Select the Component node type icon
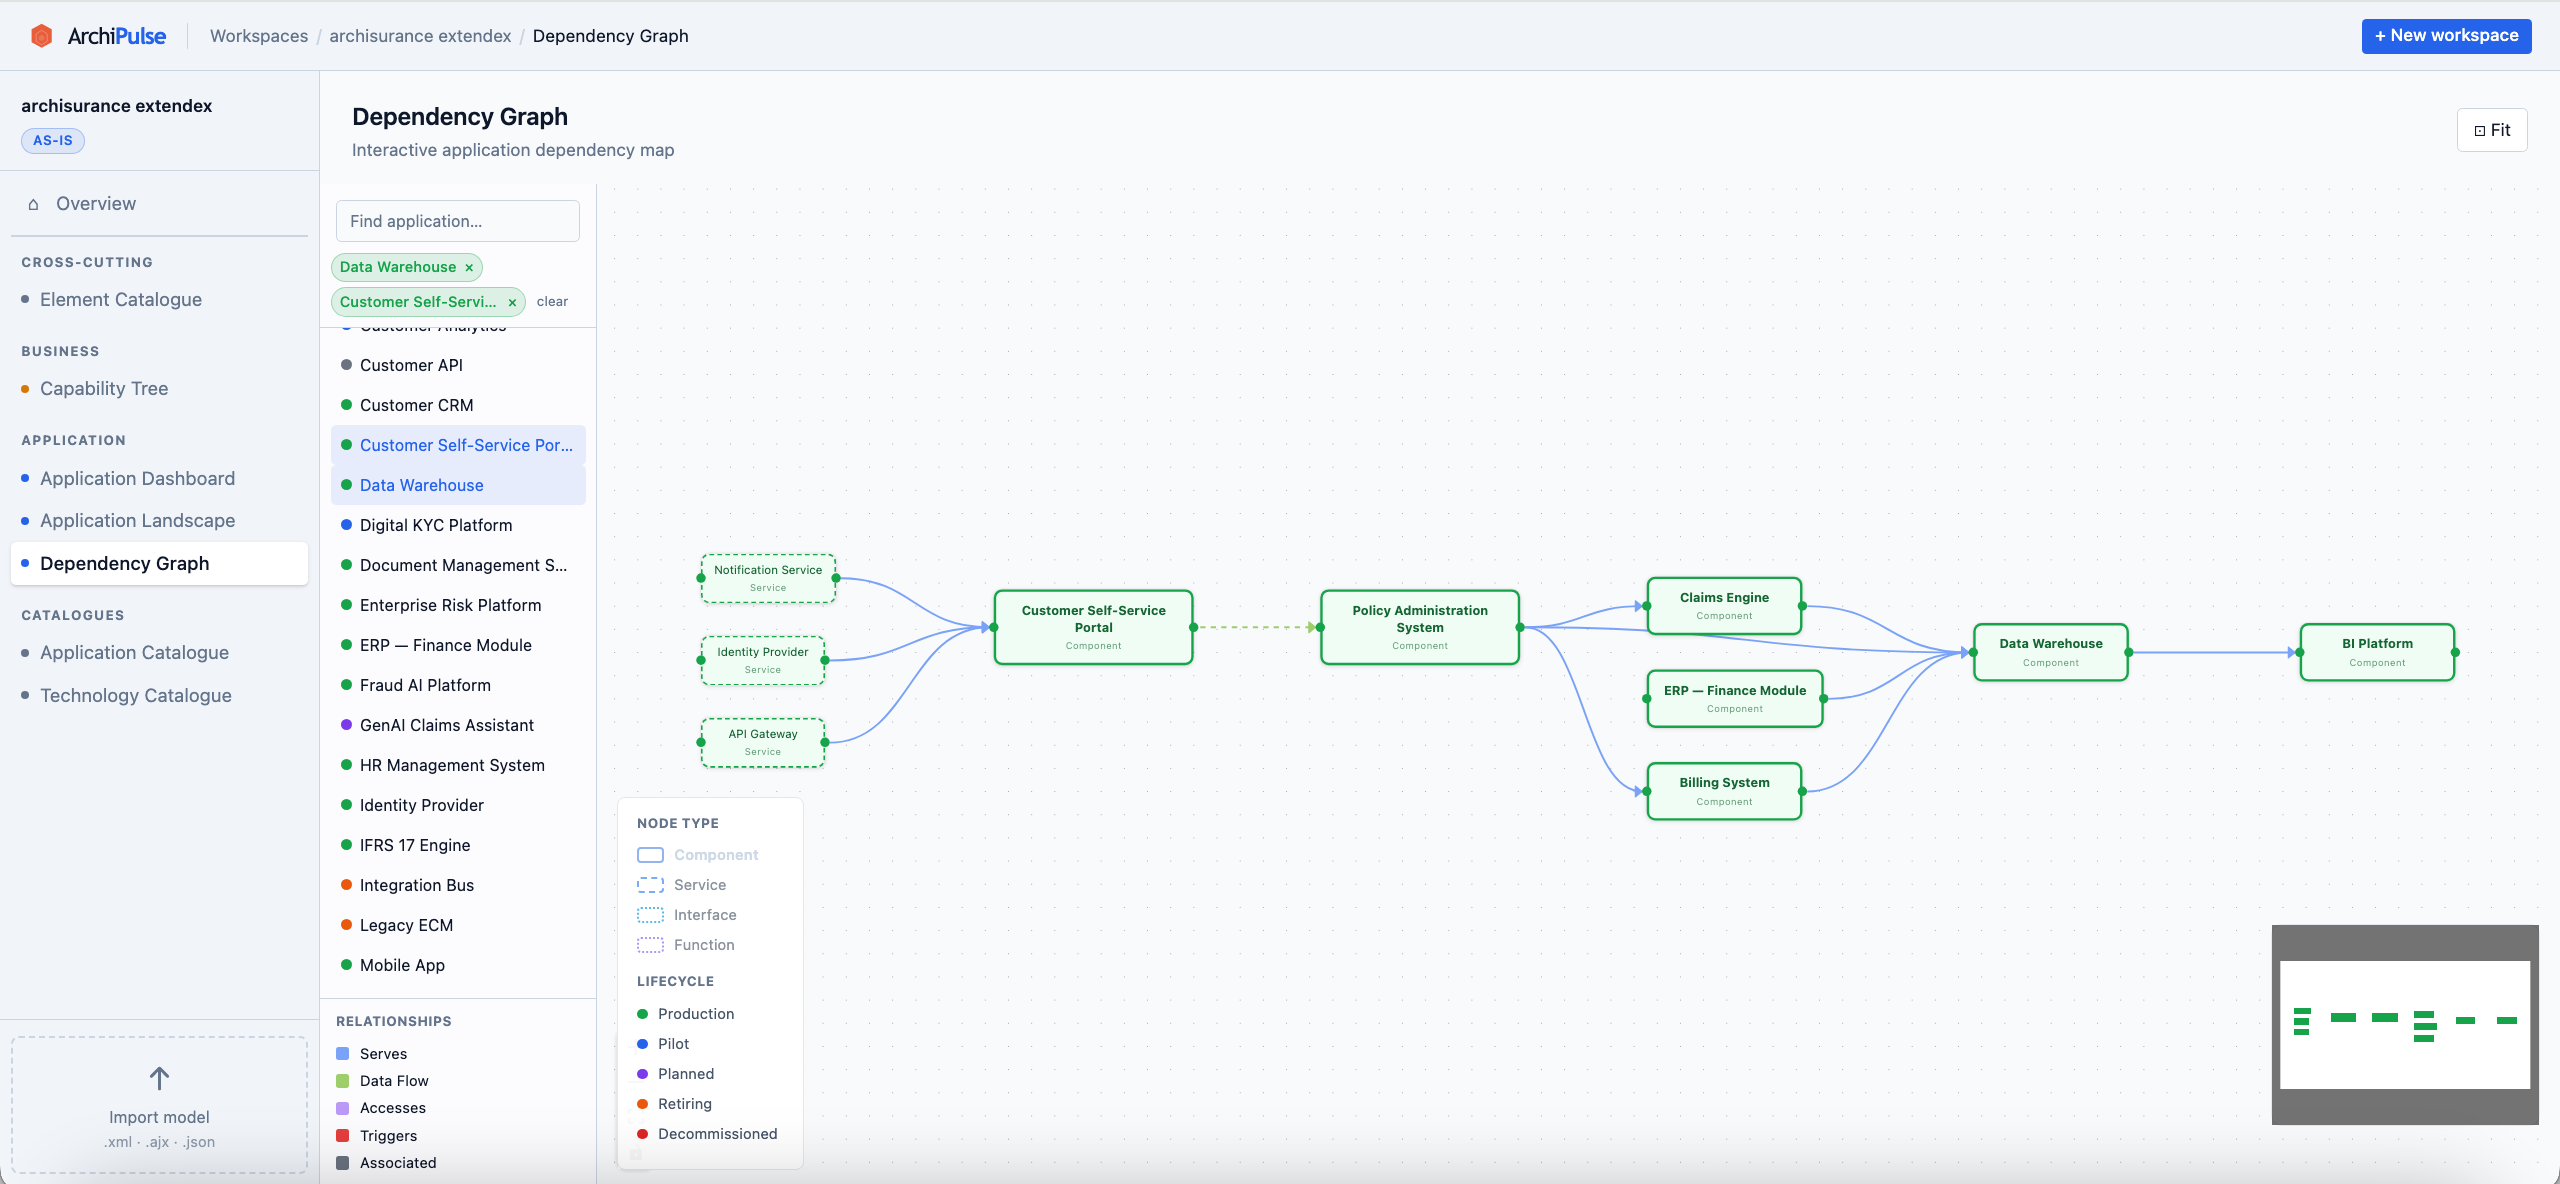Screen dimensions: 2560x1184 pos(649,855)
